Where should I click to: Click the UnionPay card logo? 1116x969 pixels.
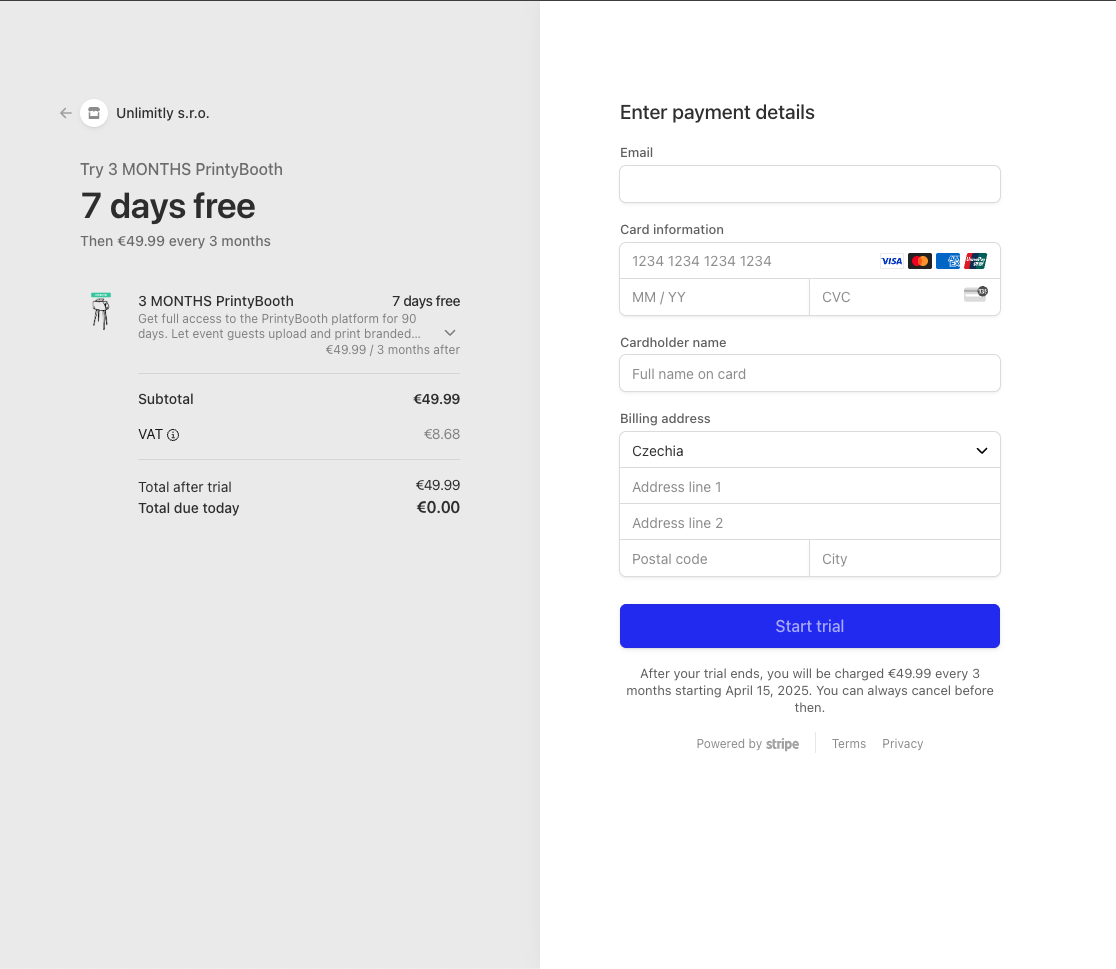pos(976,261)
